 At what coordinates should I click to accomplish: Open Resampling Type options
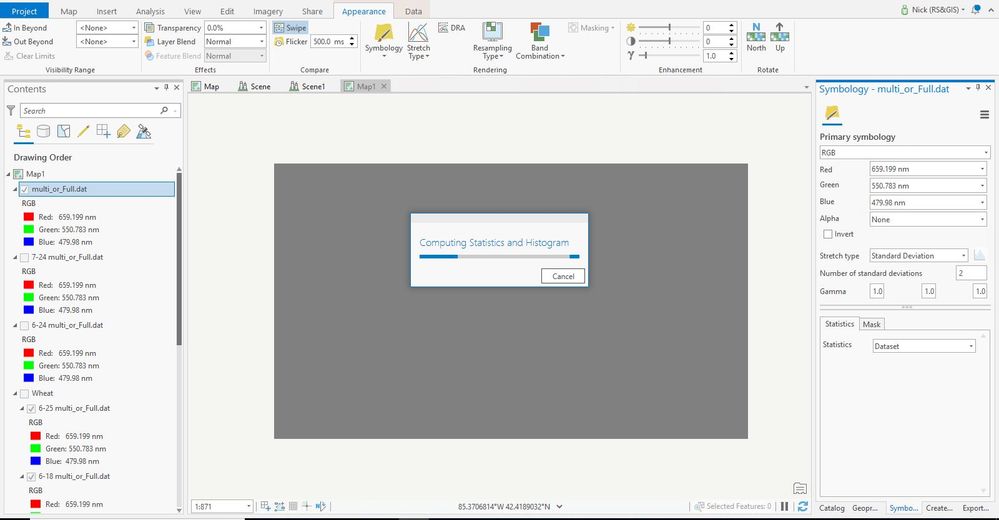coord(492,41)
